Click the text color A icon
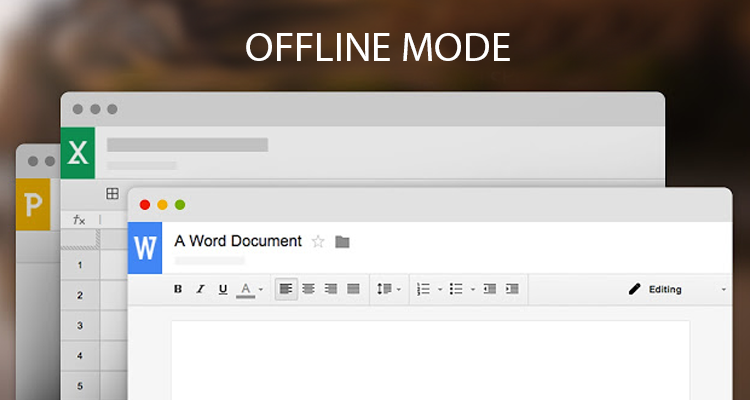 245,289
